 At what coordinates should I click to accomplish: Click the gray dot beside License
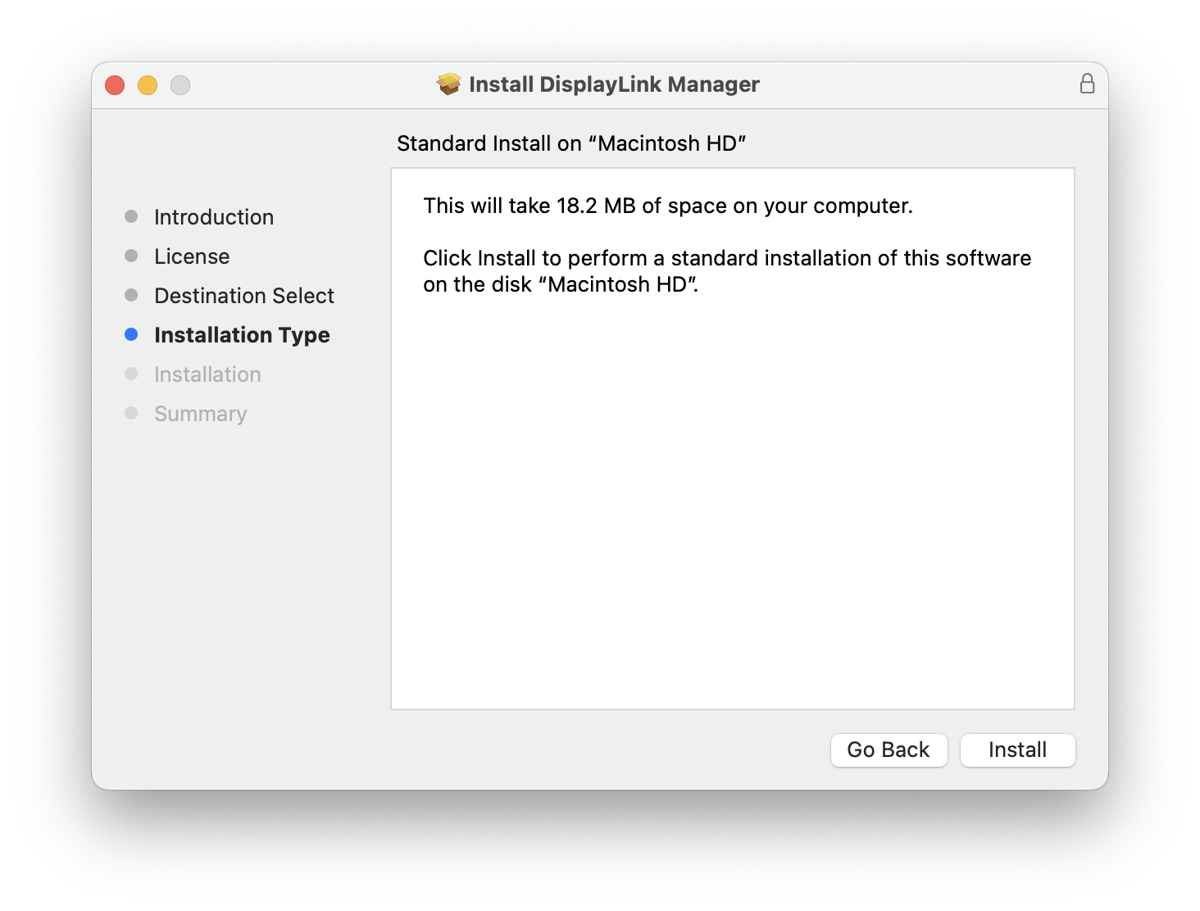click(x=132, y=255)
